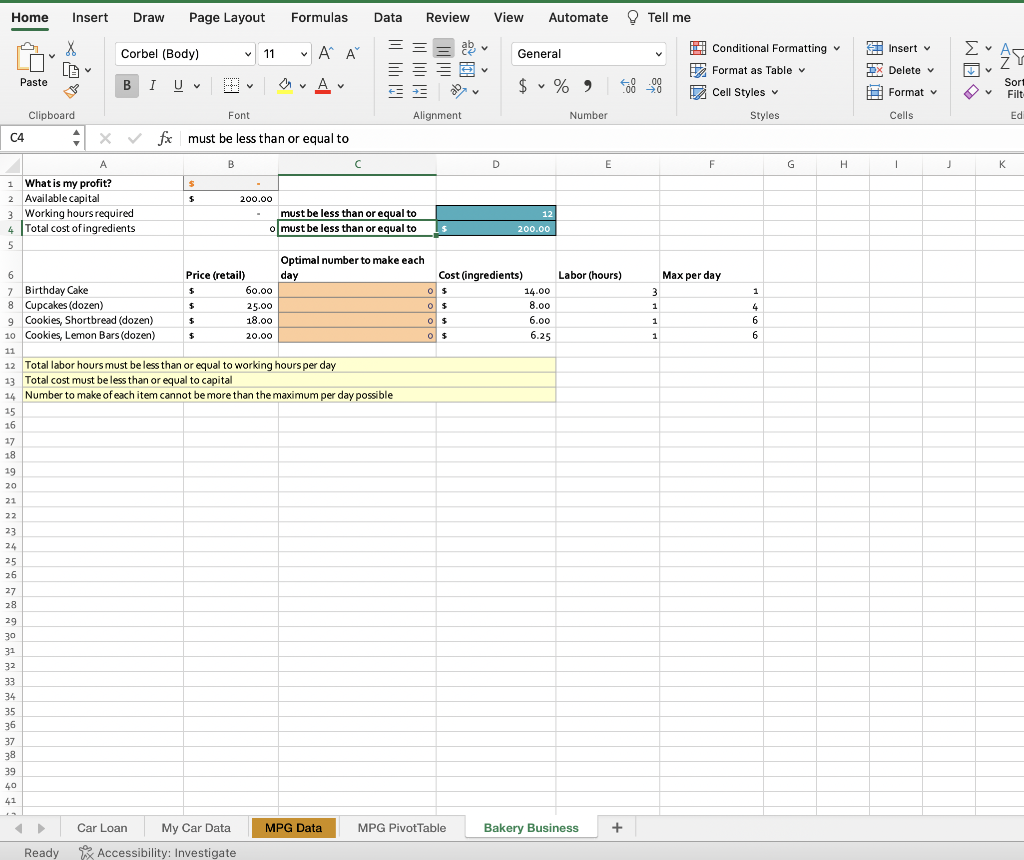This screenshot has width=1024, height=860.
Task: Click the Format Painter icon
Action: [x=72, y=91]
